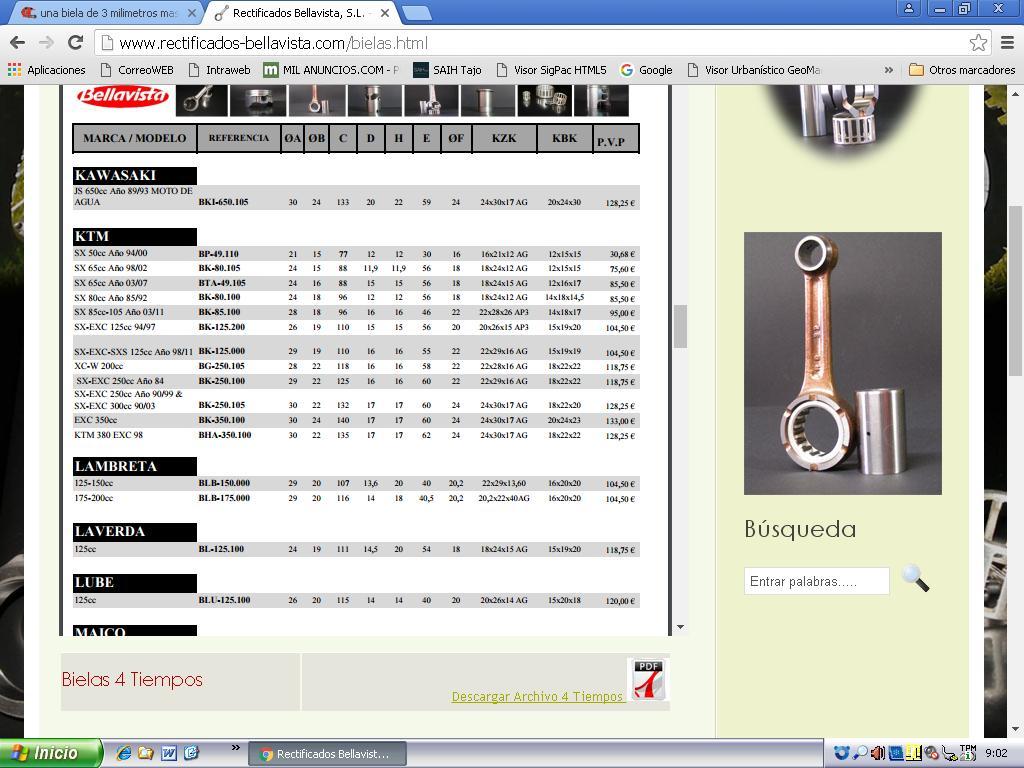Select the KTM brand heading
1024x768 pixels.
pyautogui.click(x=135, y=236)
